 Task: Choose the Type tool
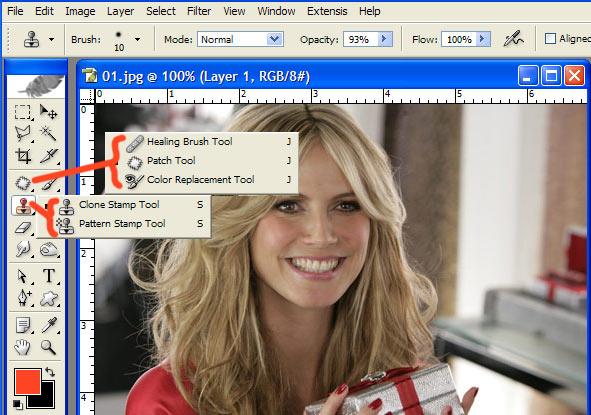point(49,276)
